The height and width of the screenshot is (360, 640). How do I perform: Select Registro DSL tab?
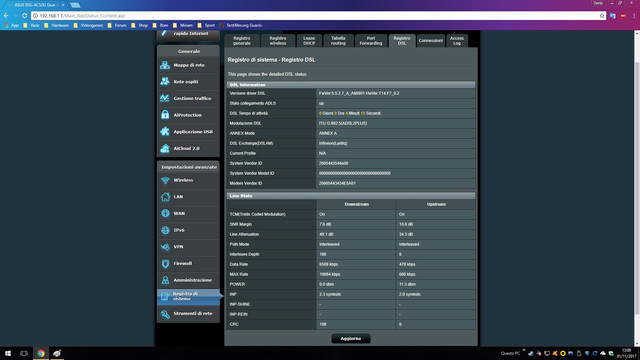tap(402, 40)
